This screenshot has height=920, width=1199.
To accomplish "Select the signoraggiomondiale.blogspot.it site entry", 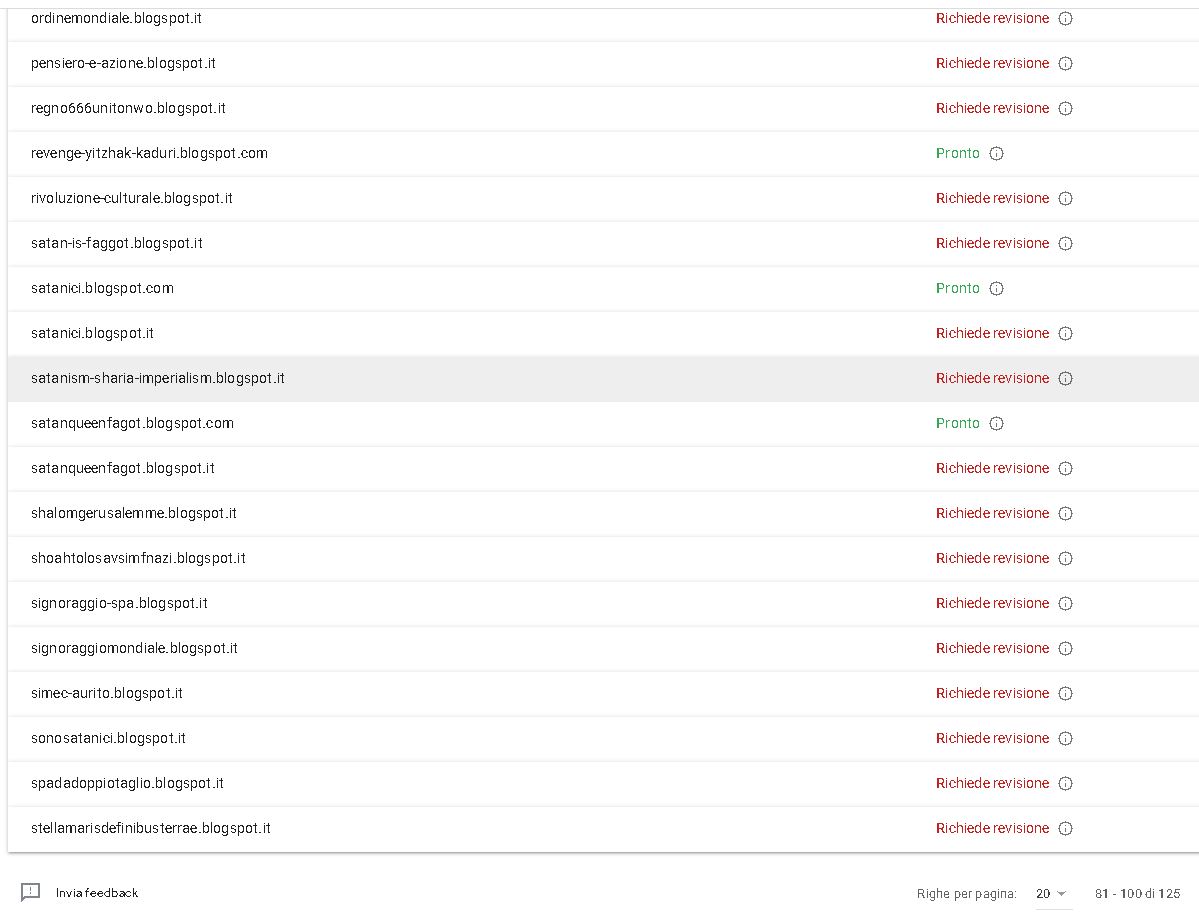I will point(134,648).
